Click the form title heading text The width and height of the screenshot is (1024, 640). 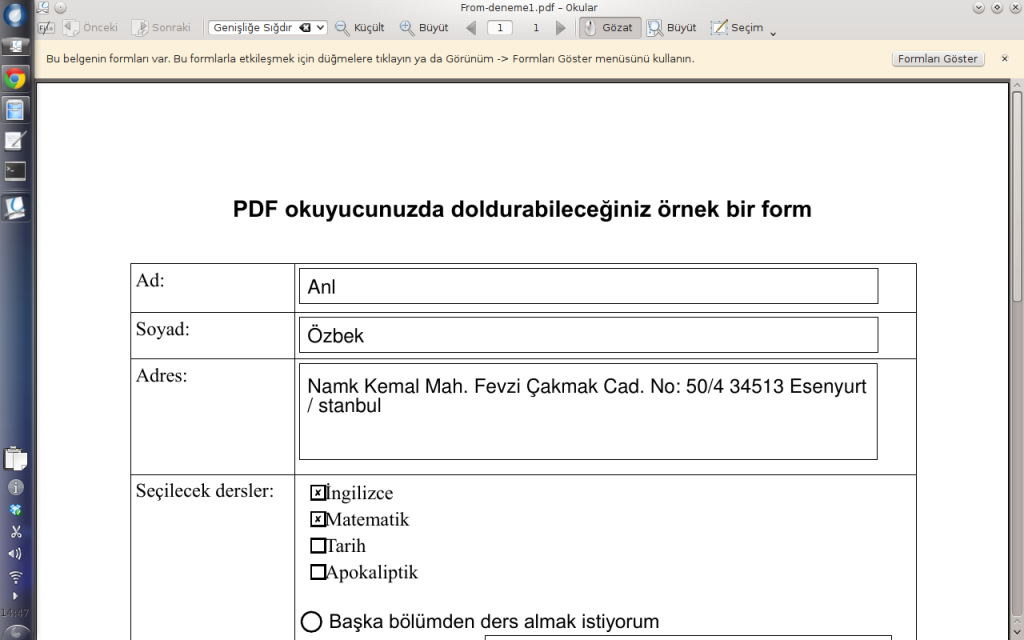tap(522, 209)
